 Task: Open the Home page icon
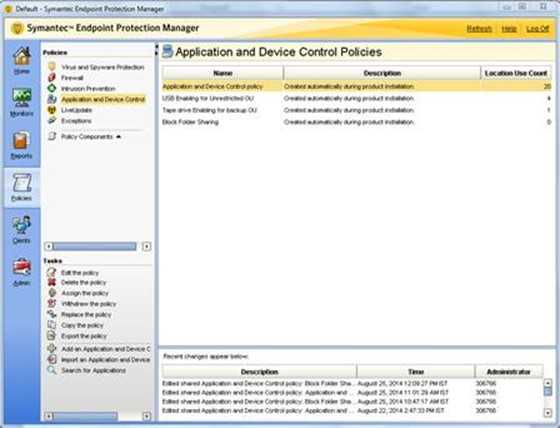click(x=22, y=56)
